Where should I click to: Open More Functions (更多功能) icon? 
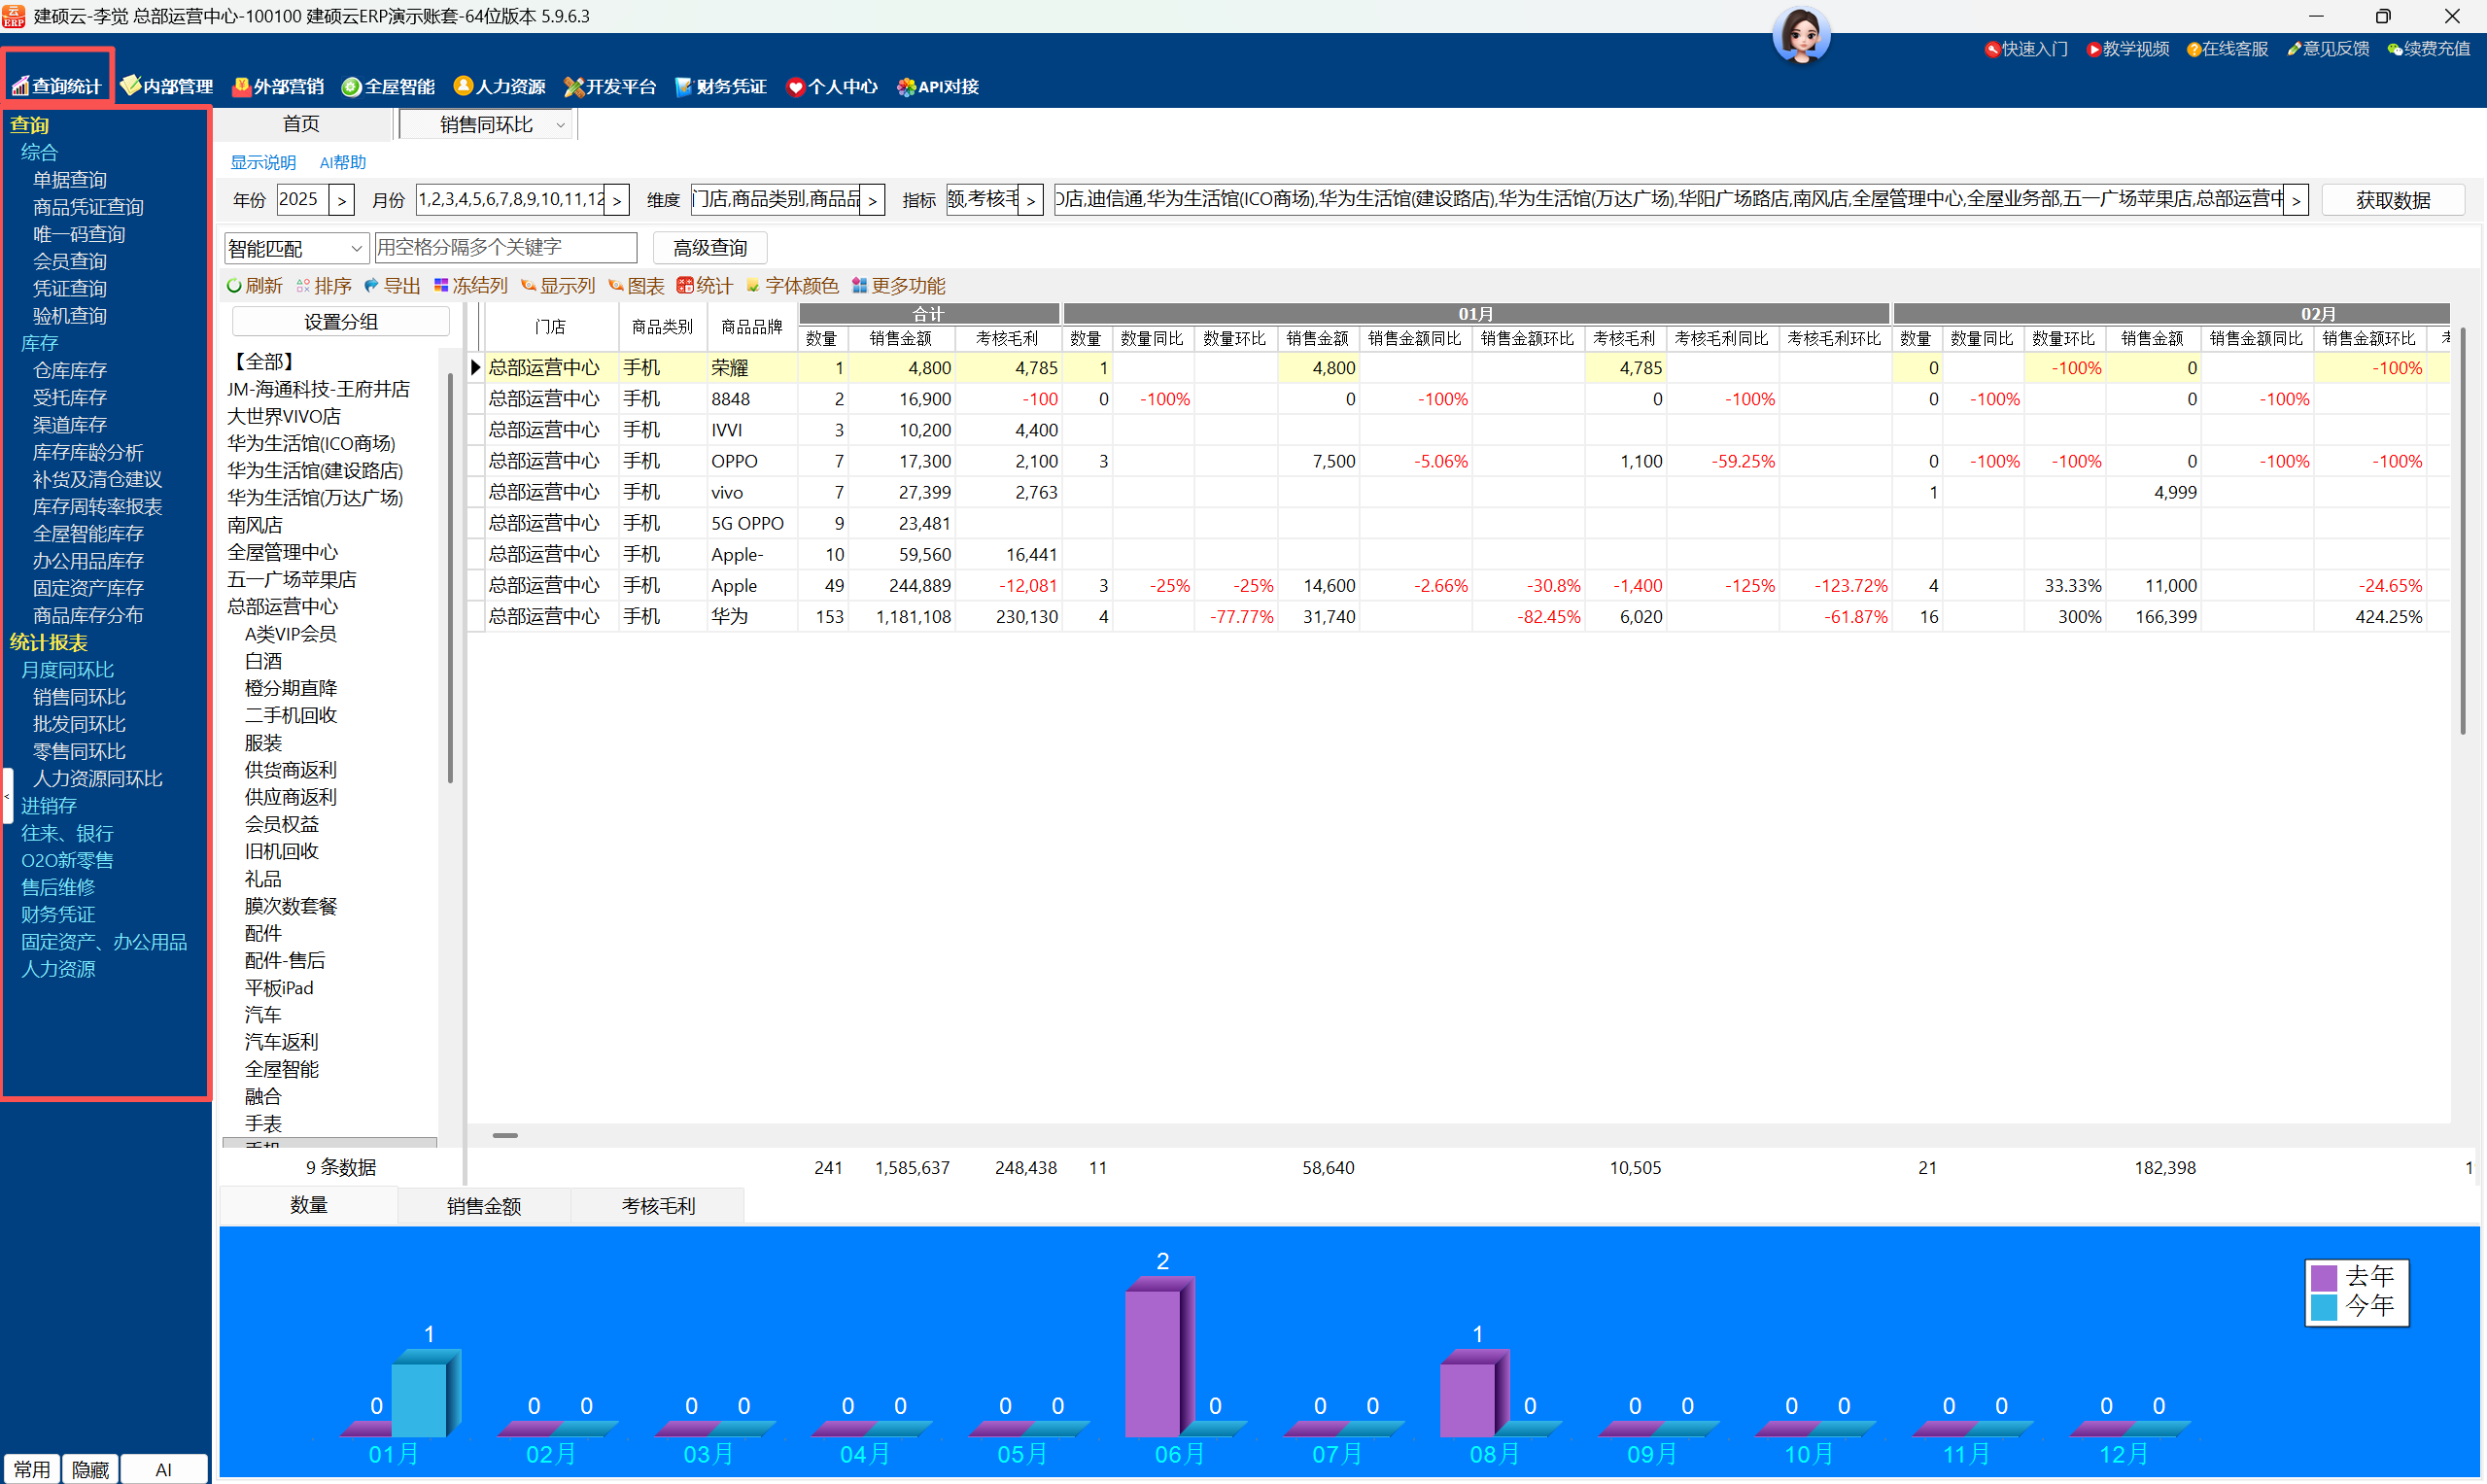[859, 286]
